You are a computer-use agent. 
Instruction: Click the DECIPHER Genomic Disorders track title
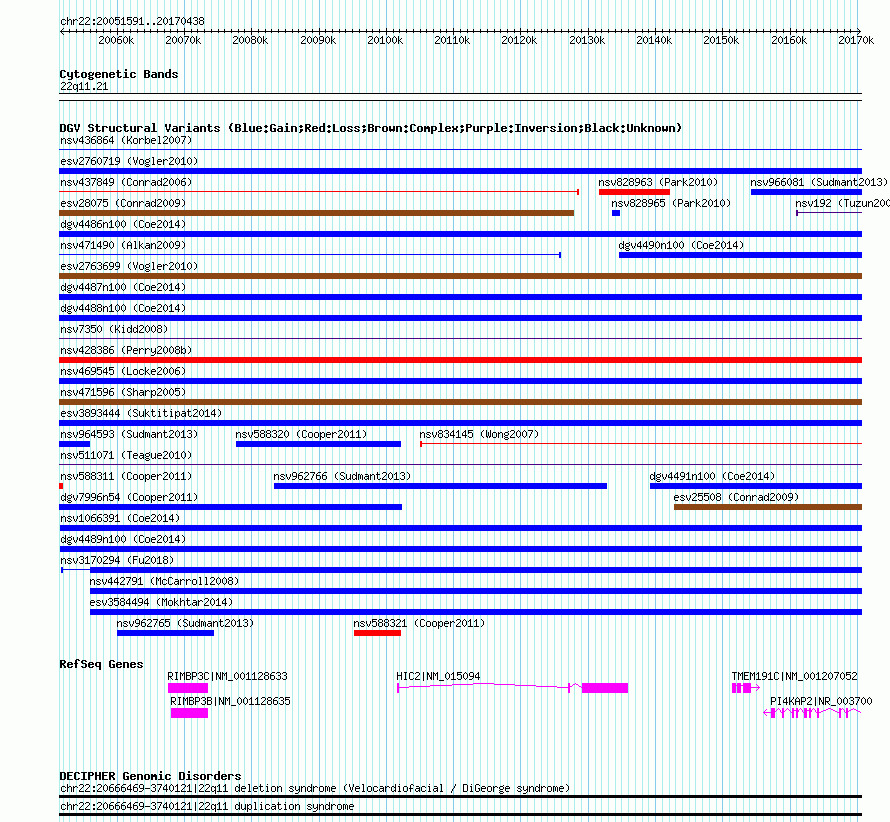[150, 776]
